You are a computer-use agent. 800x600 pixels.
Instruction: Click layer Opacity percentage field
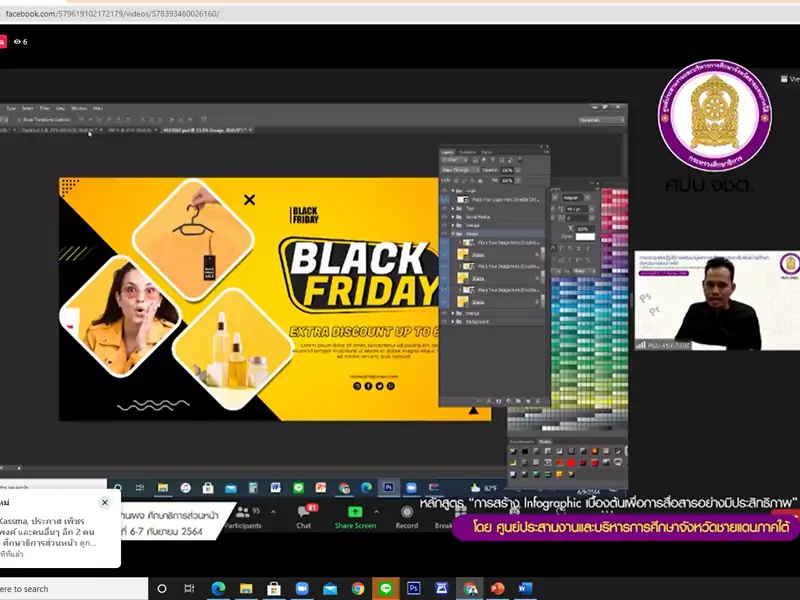[507, 170]
